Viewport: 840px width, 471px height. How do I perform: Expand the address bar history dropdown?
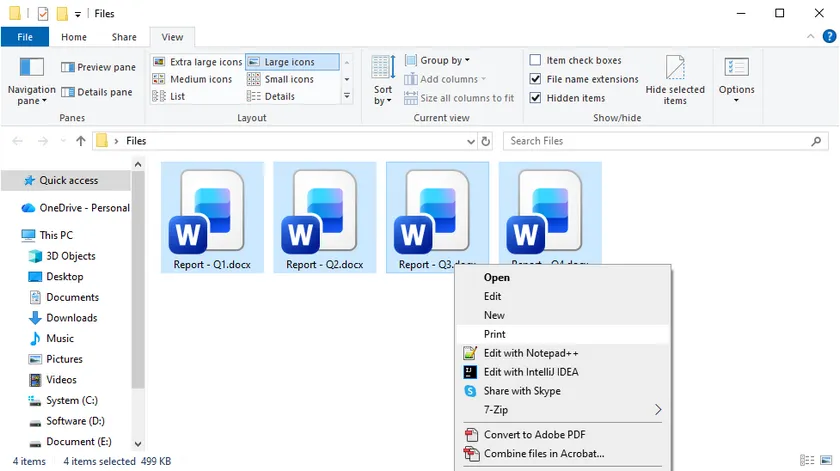pos(471,141)
